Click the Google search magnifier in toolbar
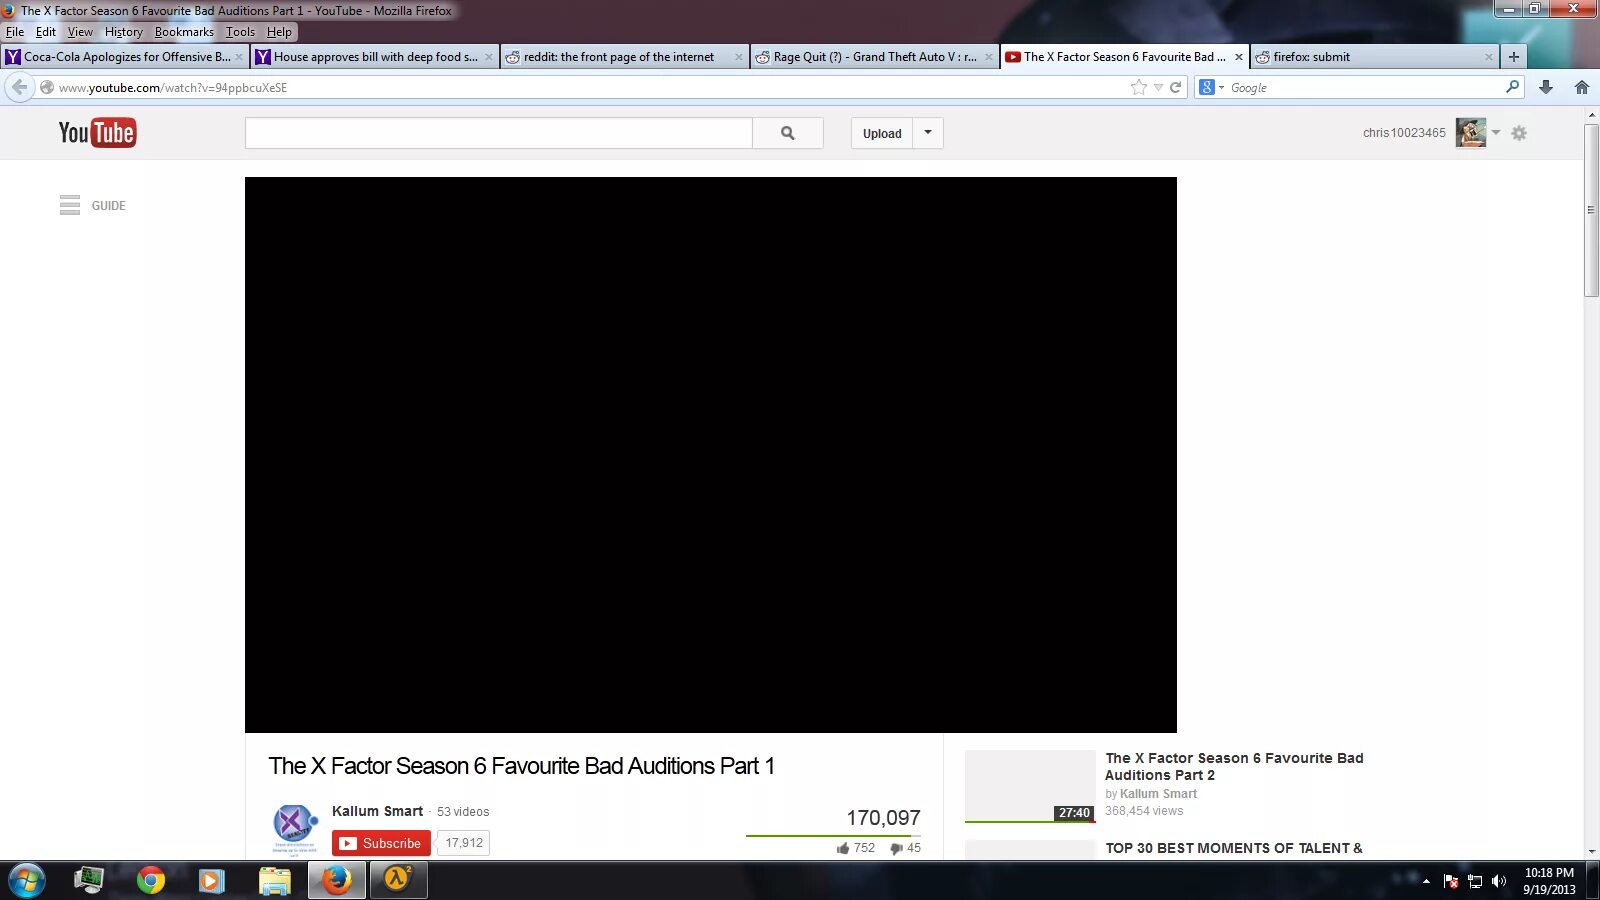1600x900 pixels. coord(1513,87)
